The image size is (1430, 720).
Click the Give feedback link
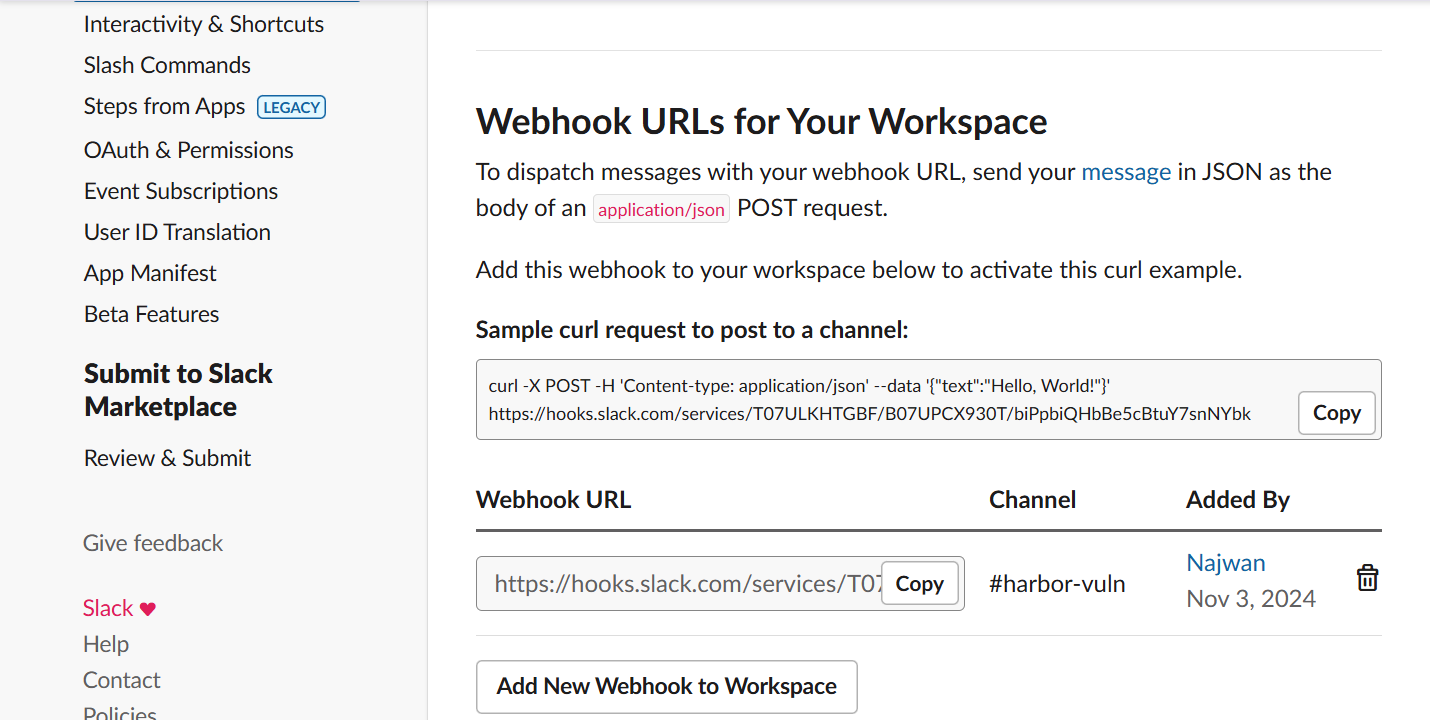coord(153,543)
